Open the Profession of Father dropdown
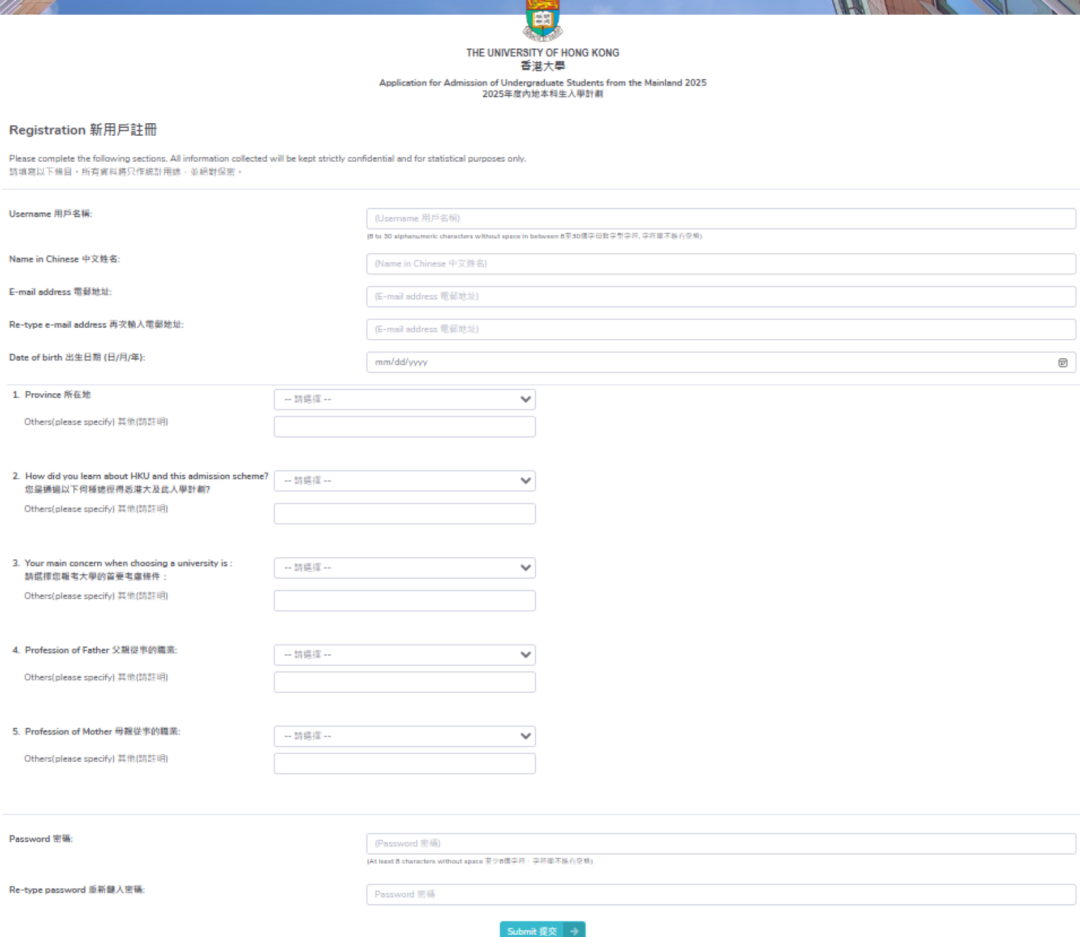This screenshot has width=1080, height=937. click(404, 655)
